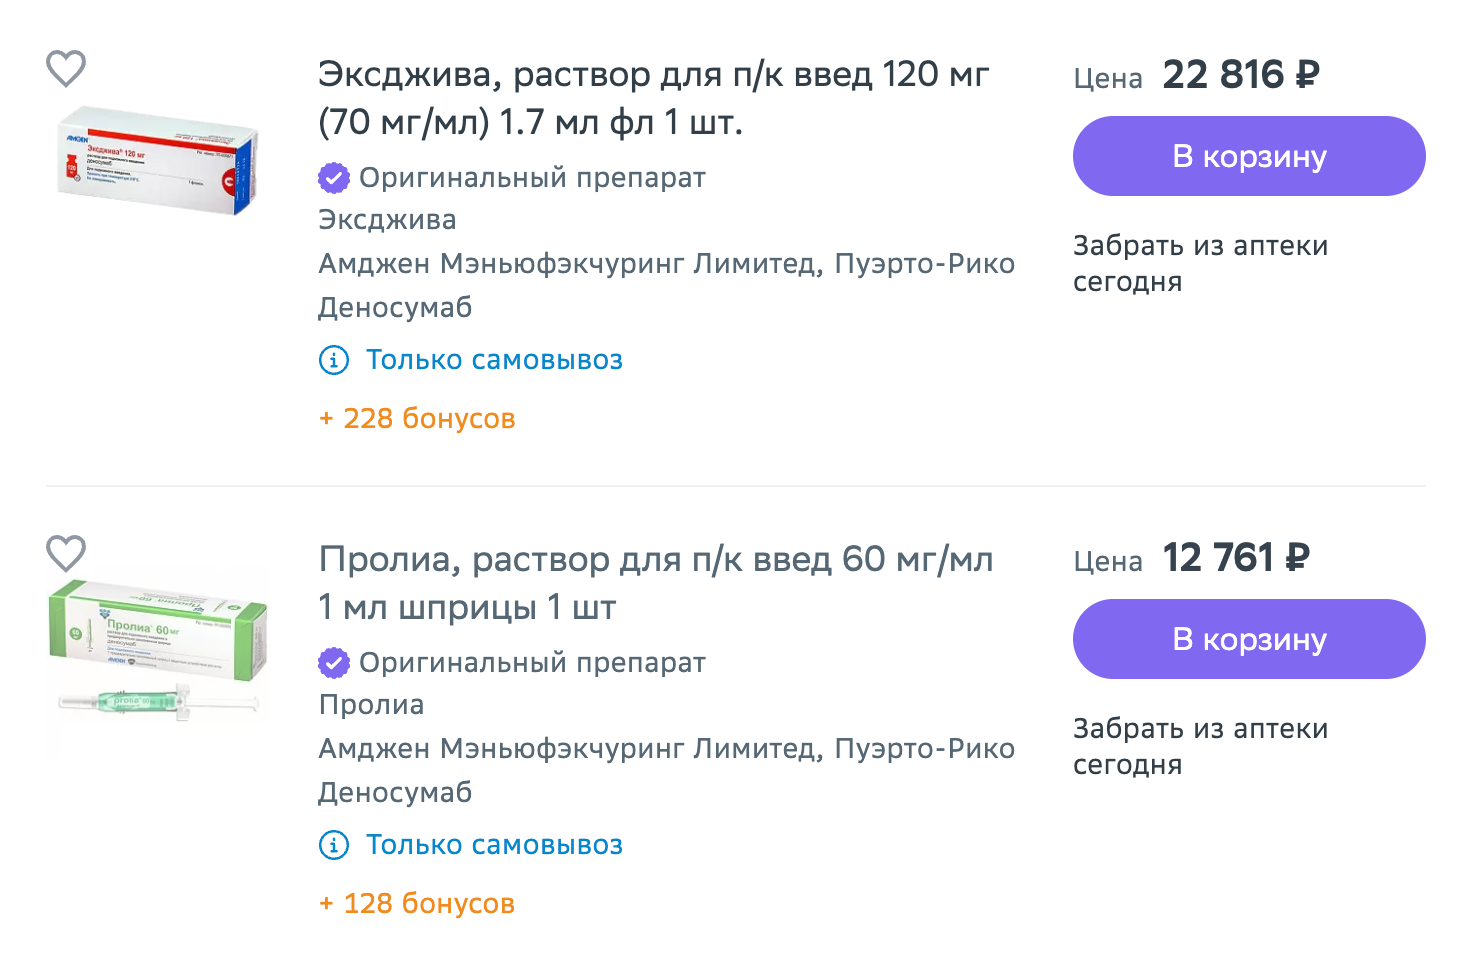Click 'Только самовывоз' link under Пролиа
1478x980 pixels.
(494, 845)
